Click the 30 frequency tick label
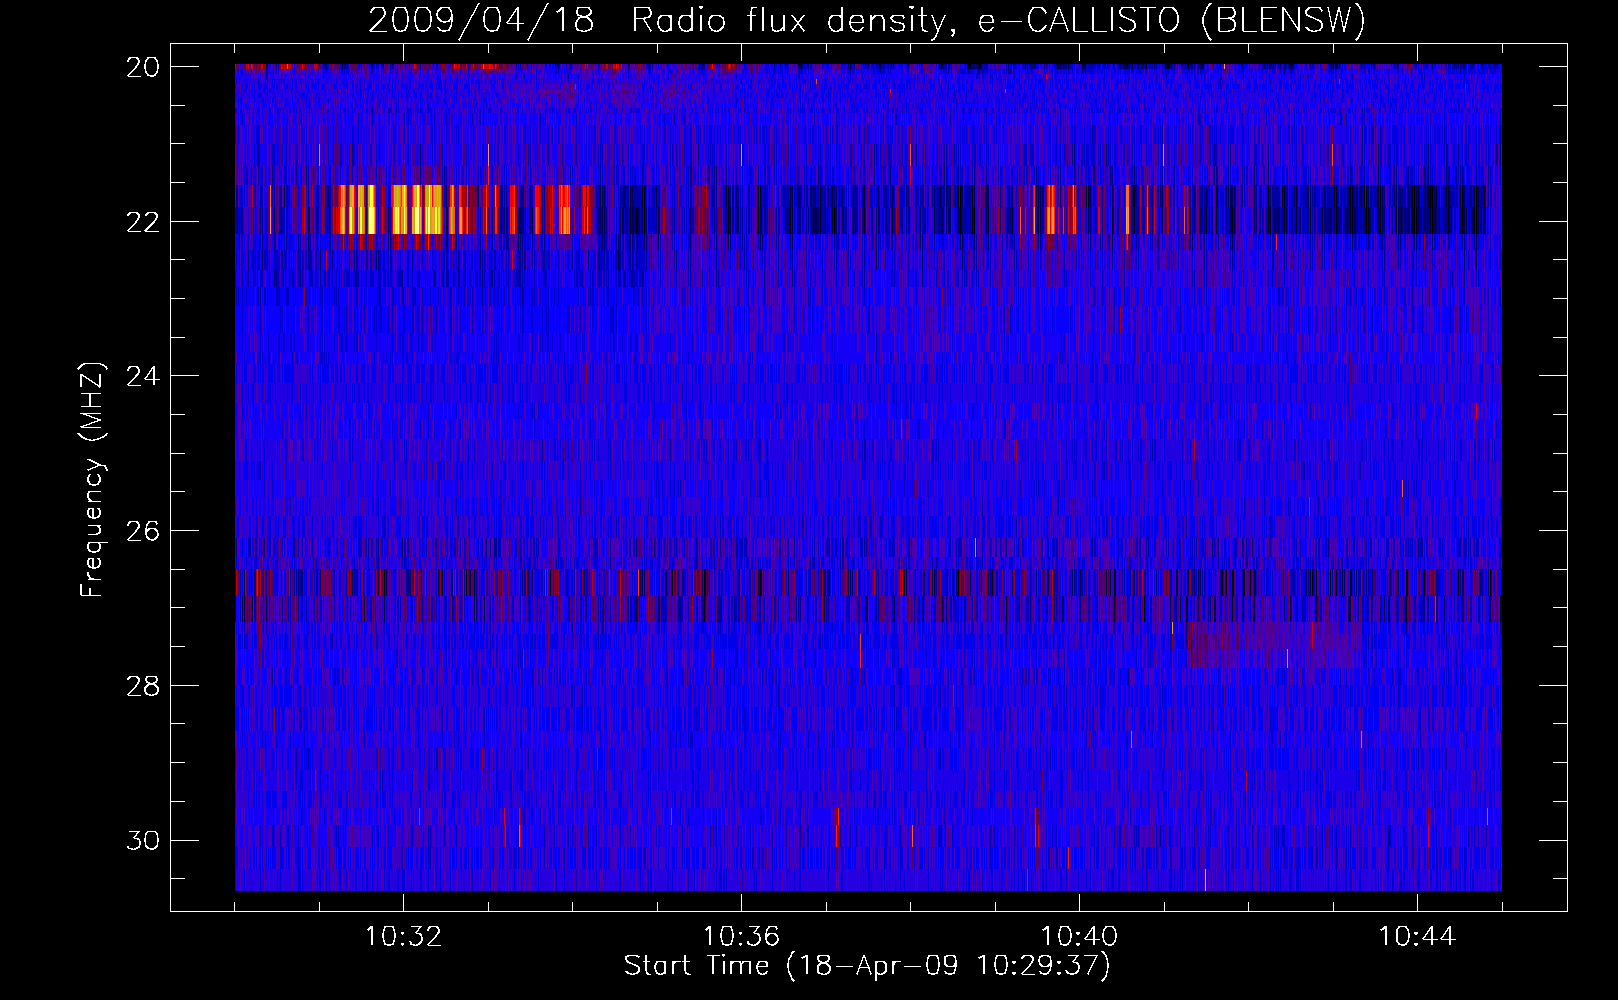Viewport: 1618px width, 1000px height. coord(143,840)
